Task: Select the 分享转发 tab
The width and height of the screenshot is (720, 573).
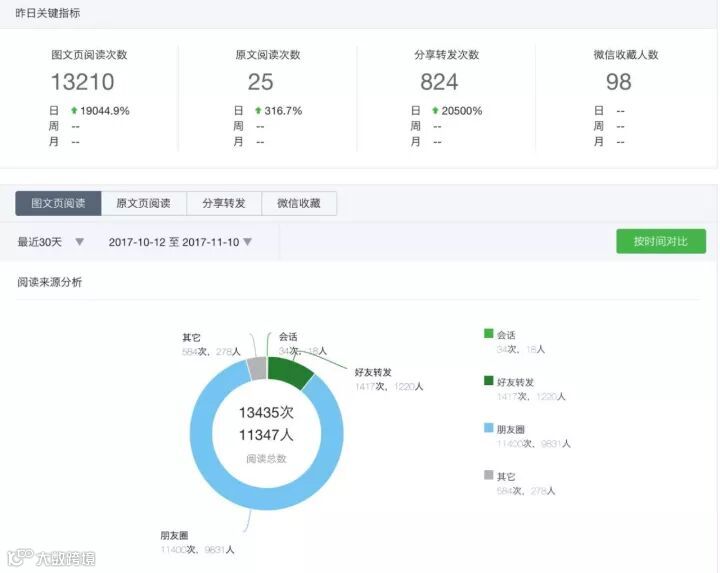Action: click(x=224, y=203)
